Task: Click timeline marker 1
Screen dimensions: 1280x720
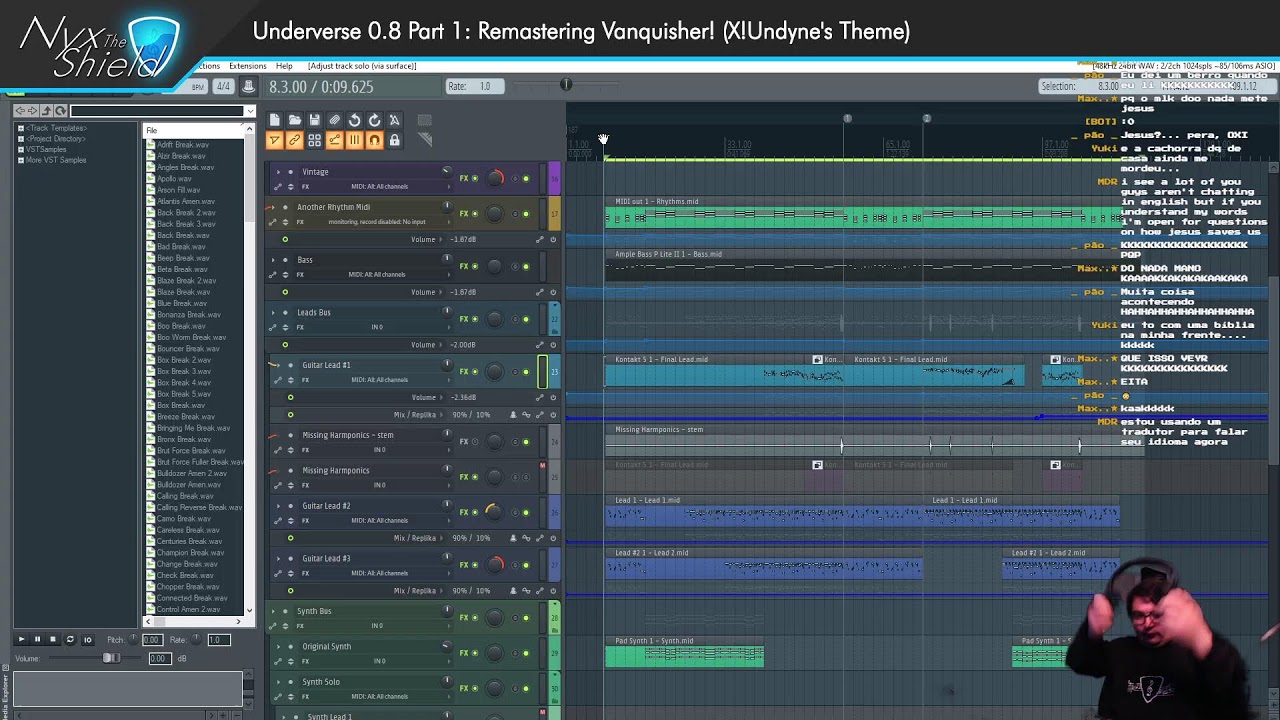Action: 847,119
